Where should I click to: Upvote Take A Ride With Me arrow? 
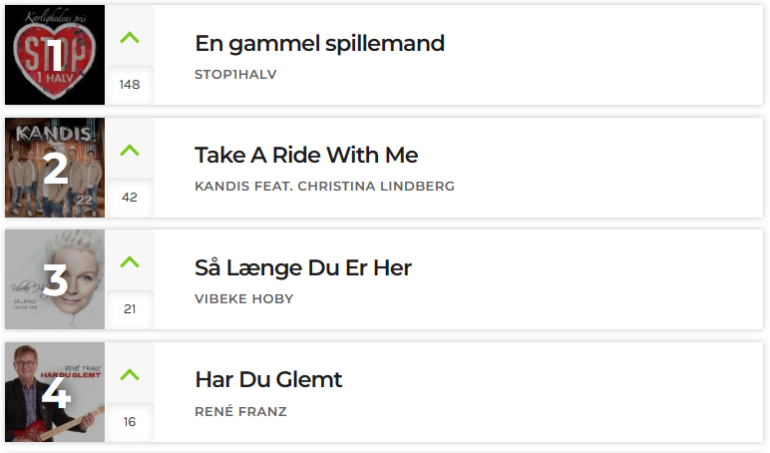pos(130,150)
